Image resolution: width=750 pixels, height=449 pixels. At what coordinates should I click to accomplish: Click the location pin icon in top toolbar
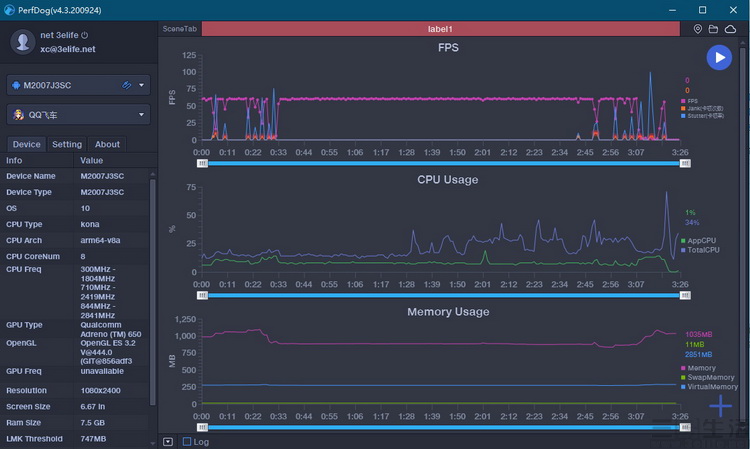pyautogui.click(x=698, y=29)
